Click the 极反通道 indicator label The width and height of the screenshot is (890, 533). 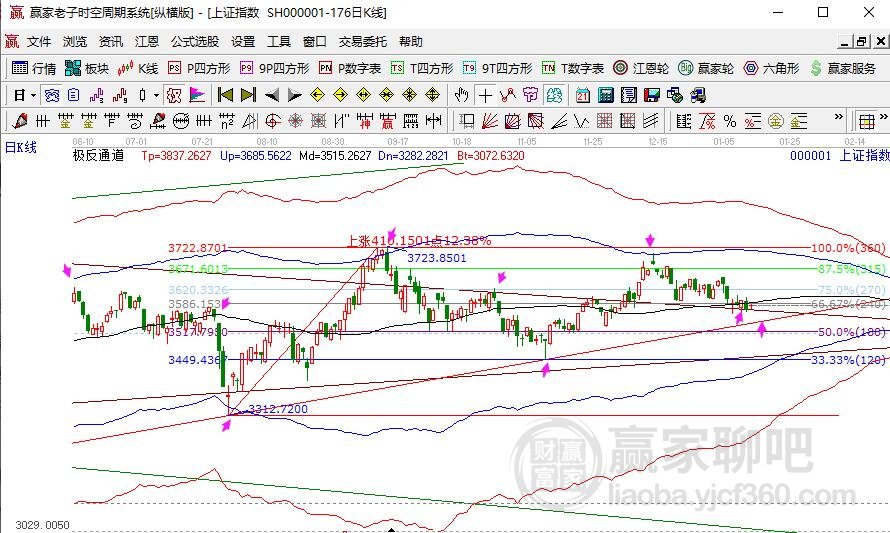98,156
